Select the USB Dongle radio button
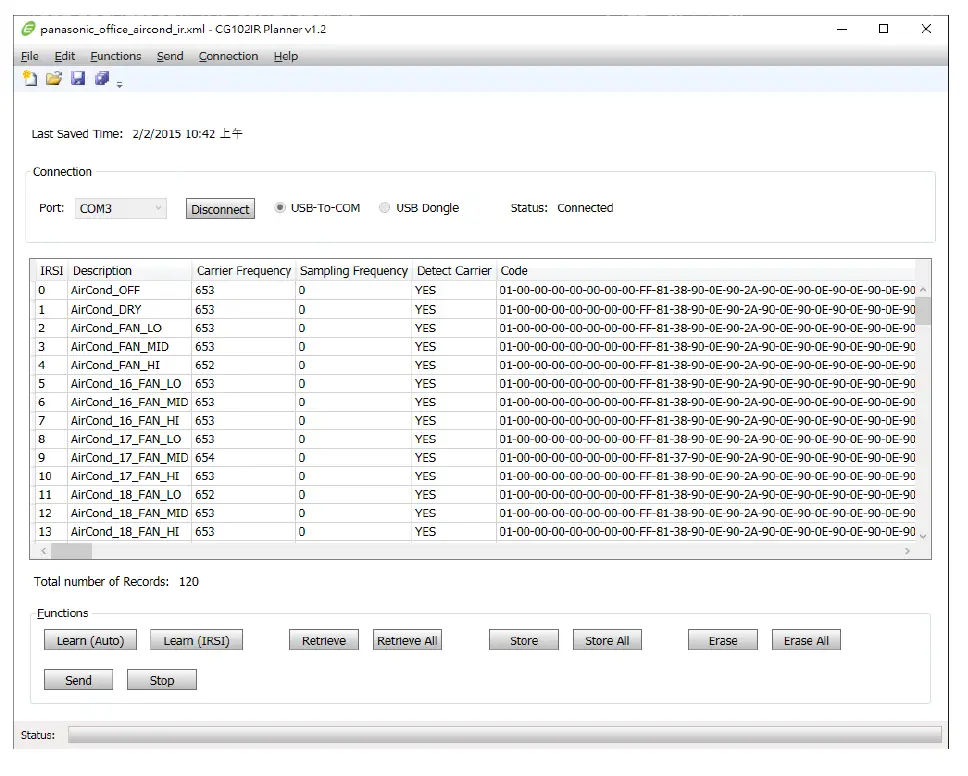The width and height of the screenshot is (968, 776). coord(385,208)
